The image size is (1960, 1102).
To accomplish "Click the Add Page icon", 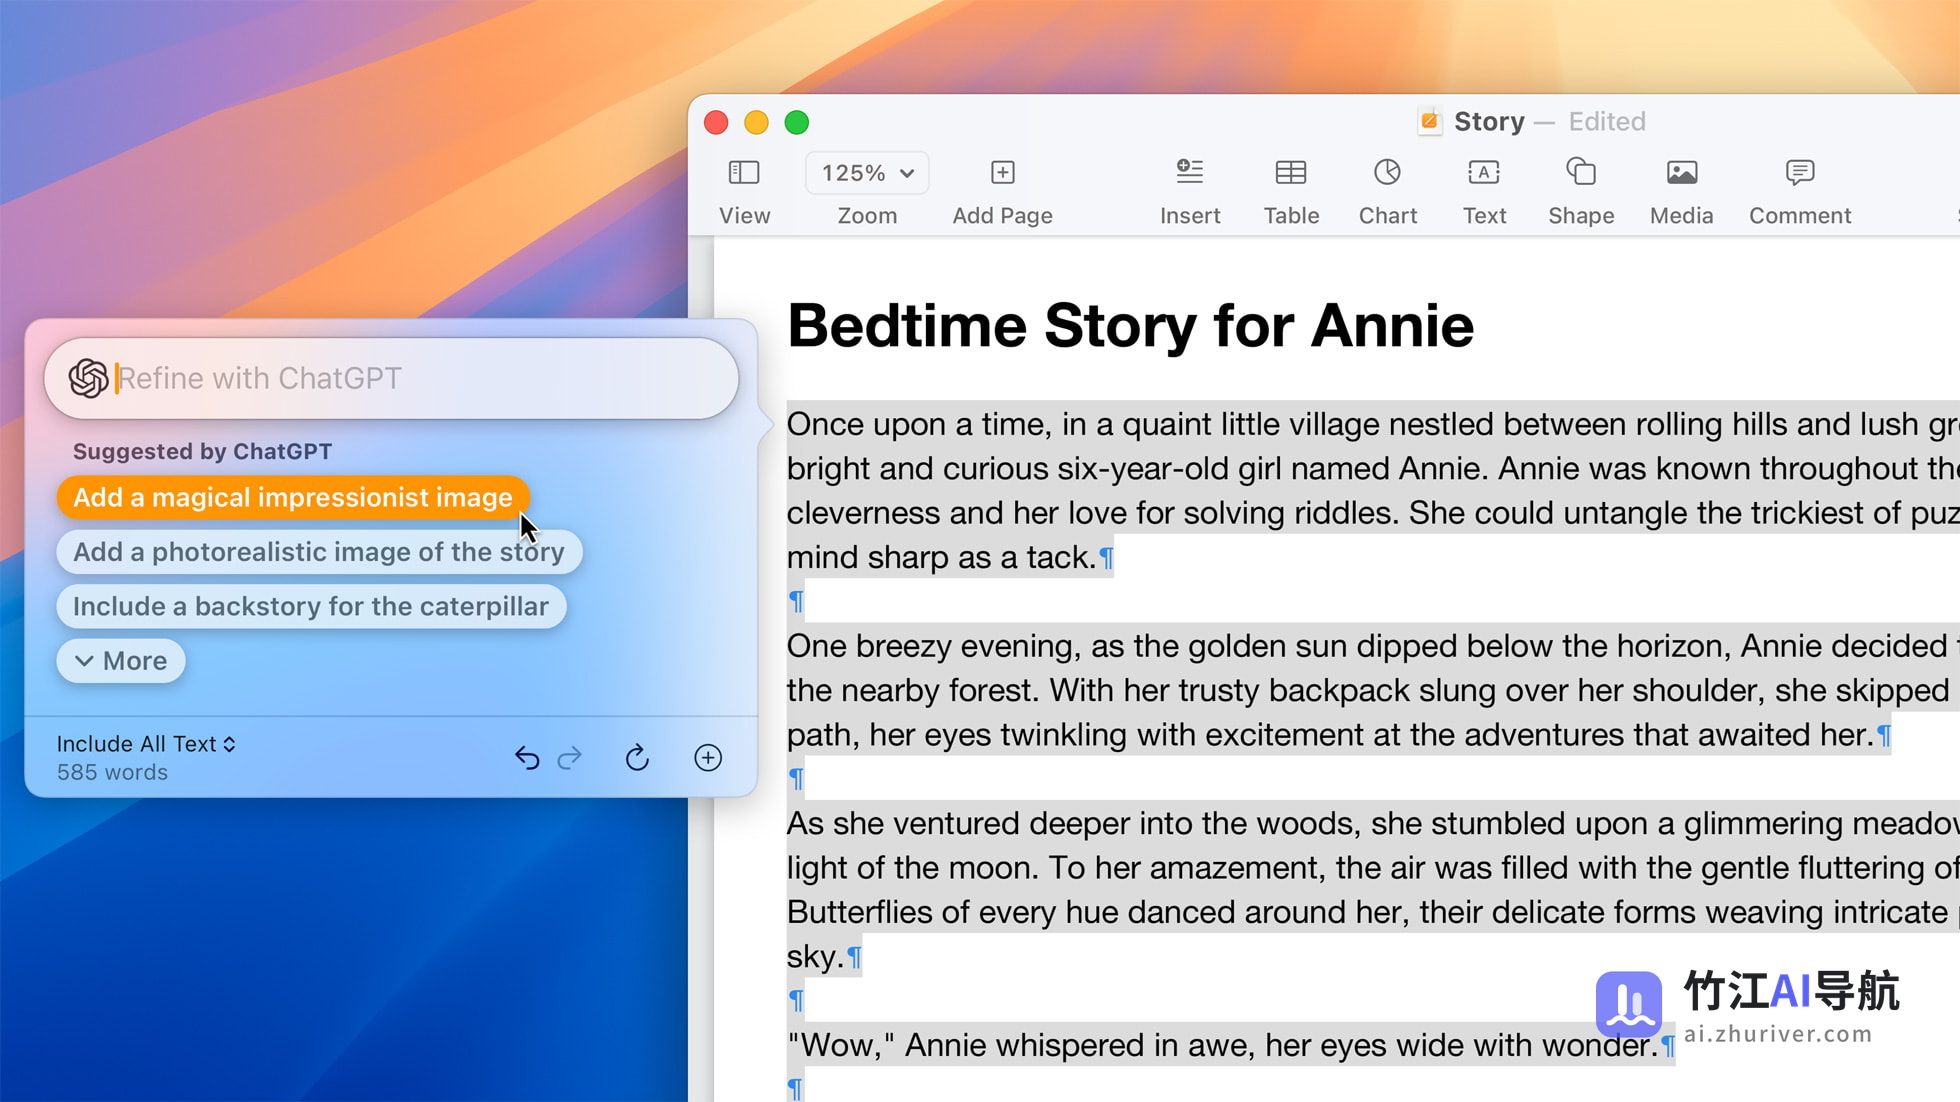I will tap(1002, 172).
